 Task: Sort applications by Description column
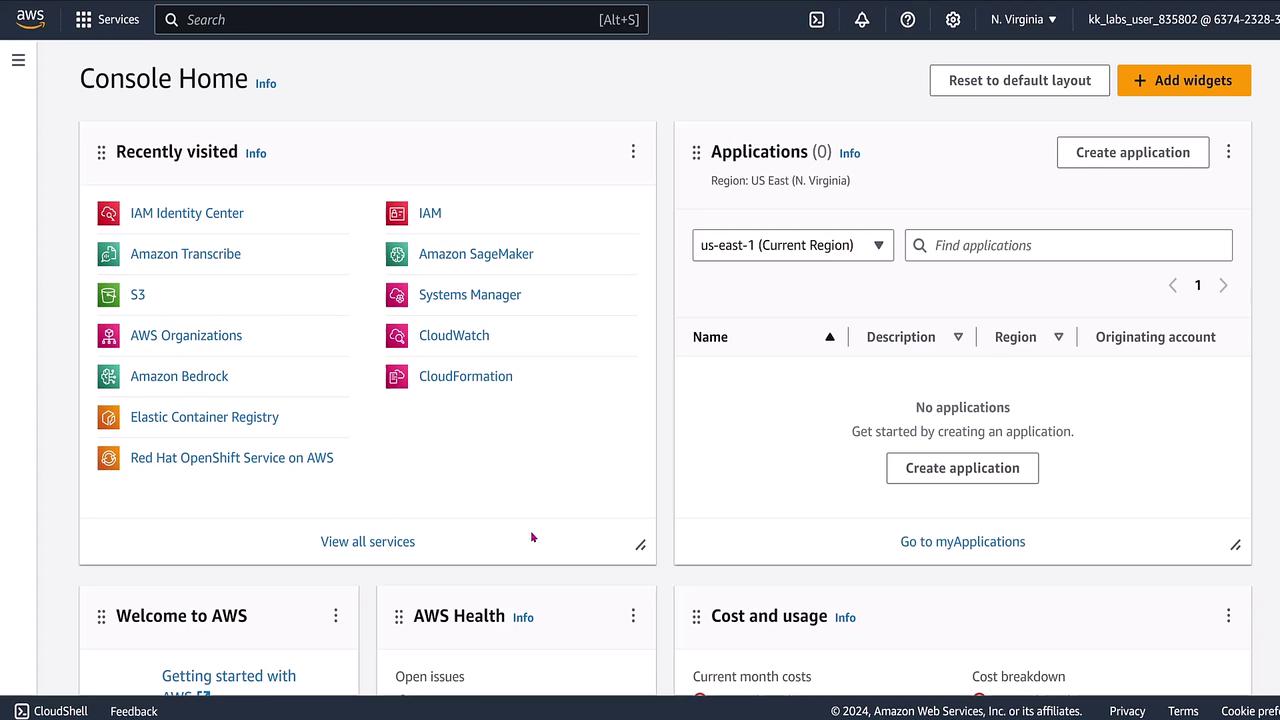[958, 337]
